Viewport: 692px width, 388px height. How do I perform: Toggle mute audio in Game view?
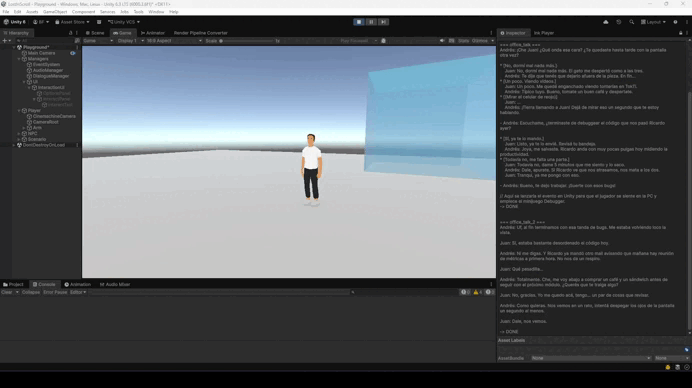pyautogui.click(x=442, y=41)
